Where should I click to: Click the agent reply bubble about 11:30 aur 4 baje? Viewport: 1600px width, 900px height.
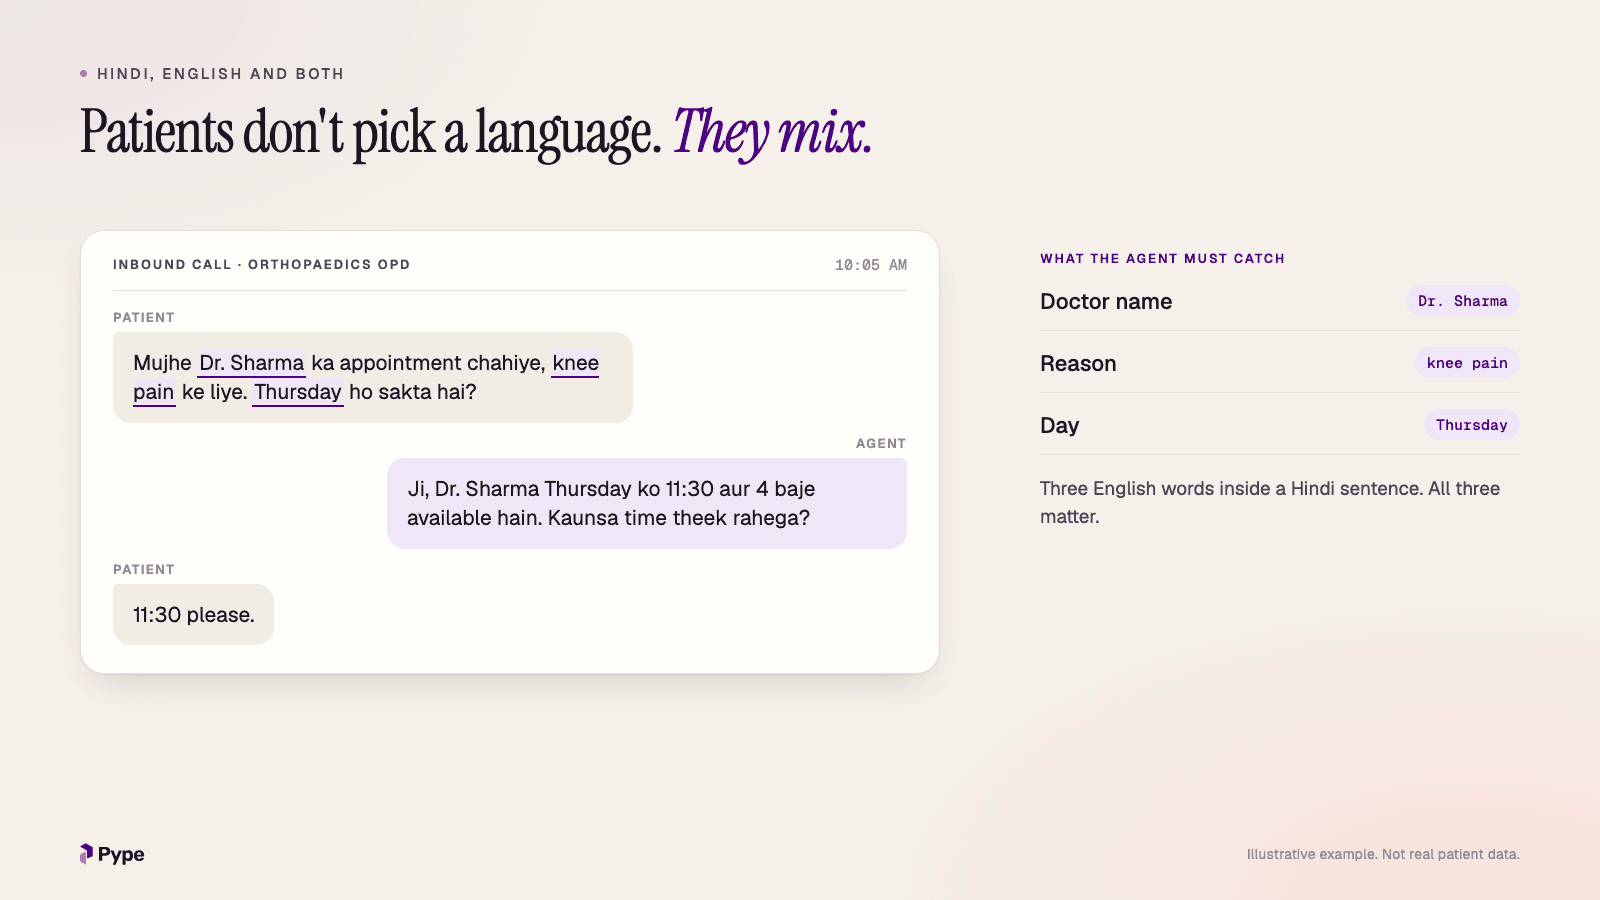pyautogui.click(x=647, y=503)
